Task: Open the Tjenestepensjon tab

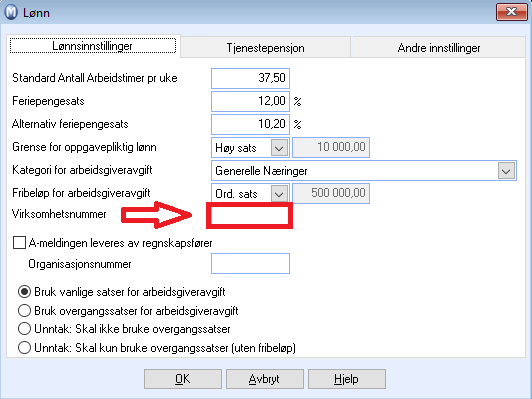Action: tap(265, 48)
